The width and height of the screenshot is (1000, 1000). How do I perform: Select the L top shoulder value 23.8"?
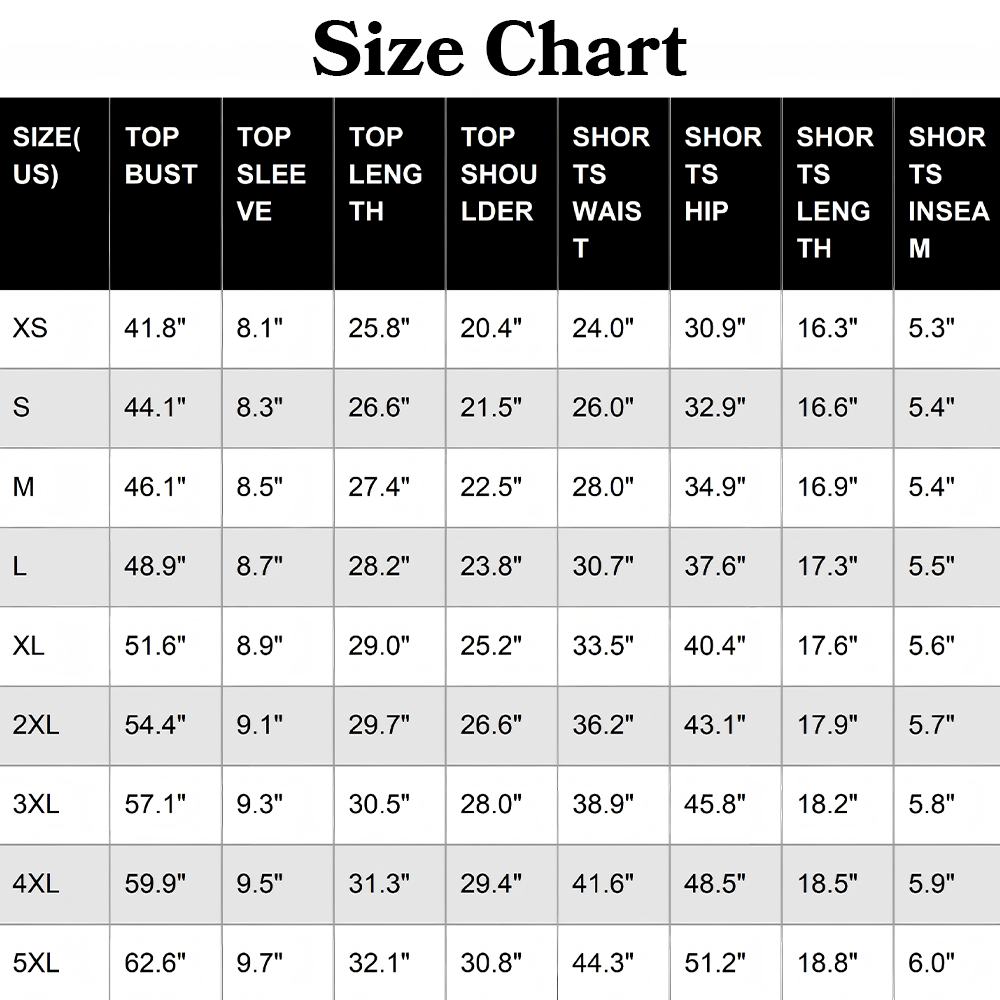point(491,566)
